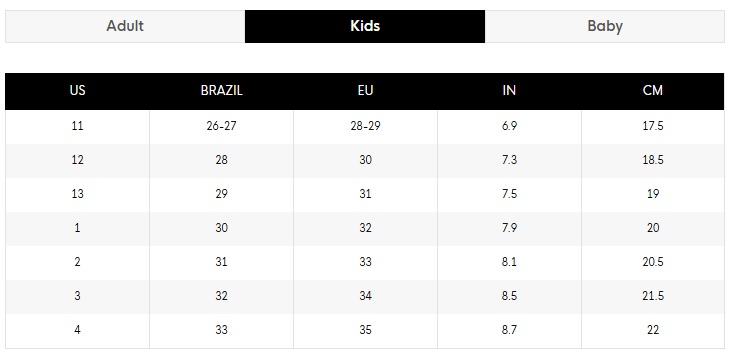Click the IN column header
Image resolution: width=736 pixels, height=363 pixels.
(509, 91)
